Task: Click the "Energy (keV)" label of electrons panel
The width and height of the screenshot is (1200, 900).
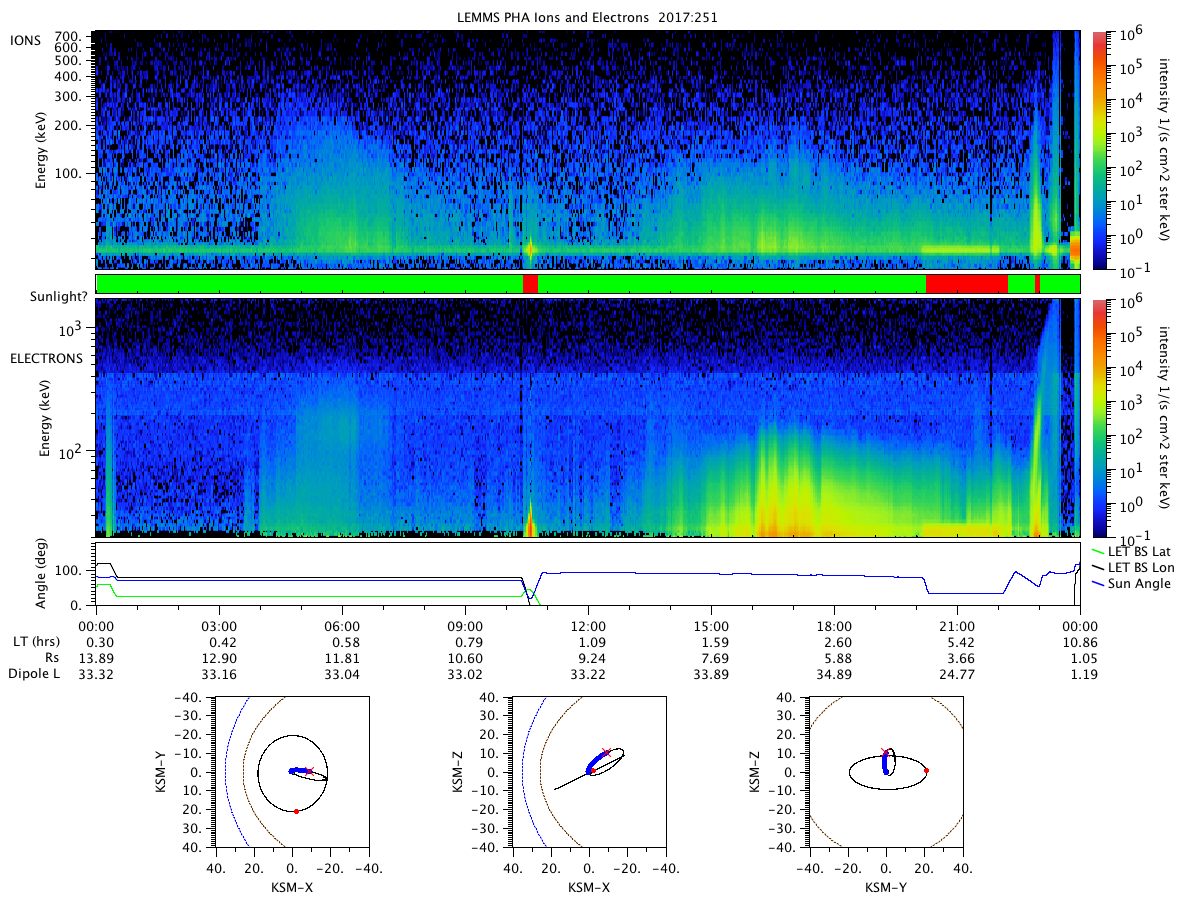Action: (47, 418)
